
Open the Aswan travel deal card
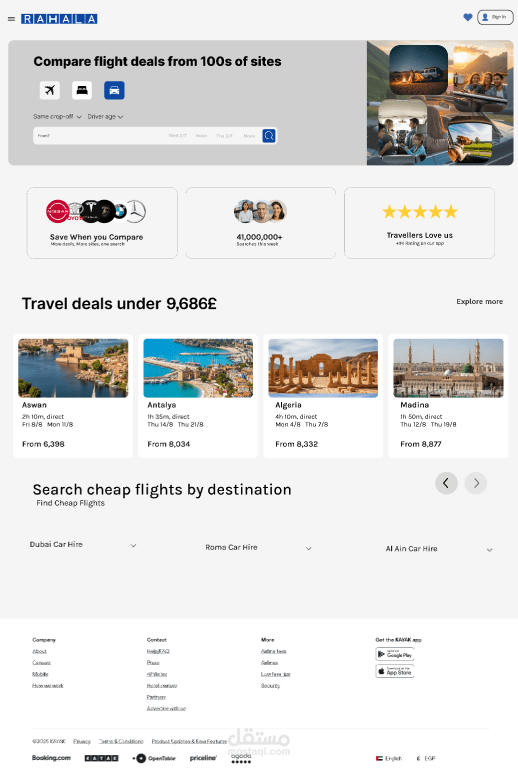tap(73, 396)
